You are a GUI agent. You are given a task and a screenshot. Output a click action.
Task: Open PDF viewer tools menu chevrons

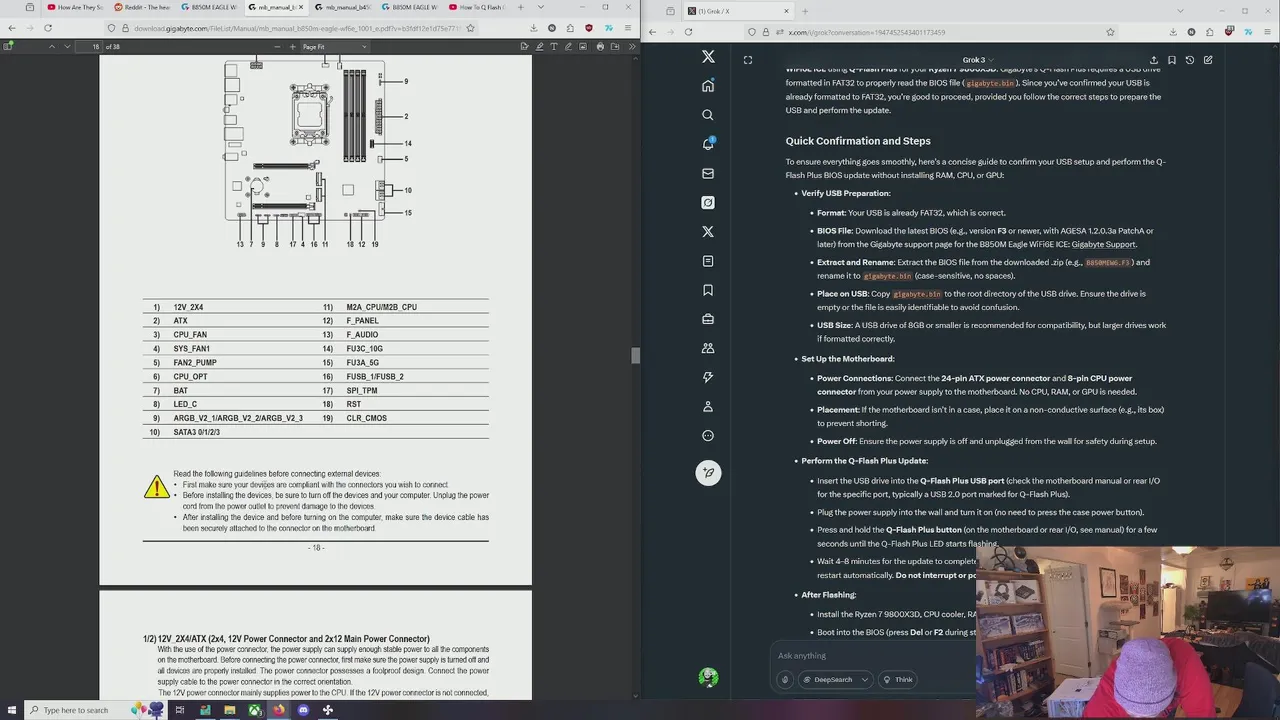[x=630, y=46]
